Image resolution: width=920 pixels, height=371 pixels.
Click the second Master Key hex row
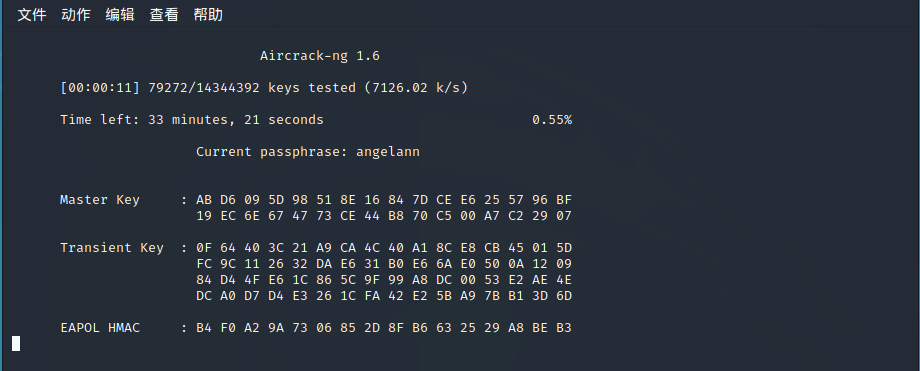click(384, 216)
